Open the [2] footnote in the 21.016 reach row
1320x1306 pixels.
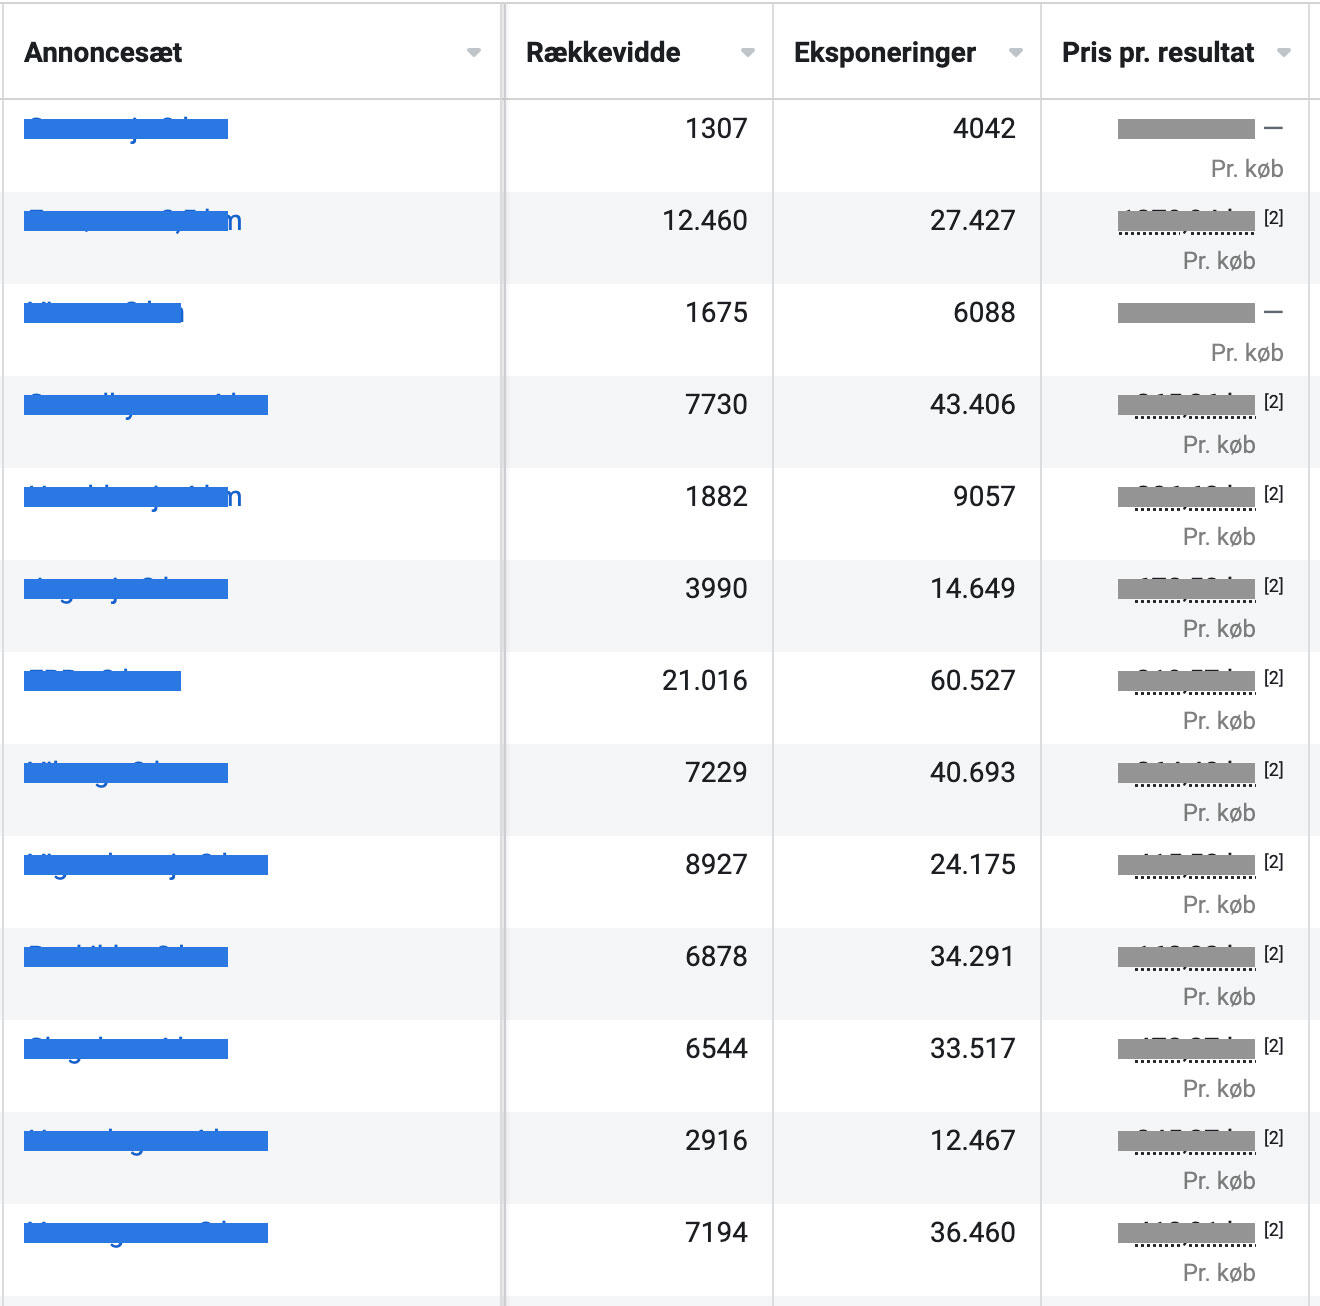click(1273, 678)
